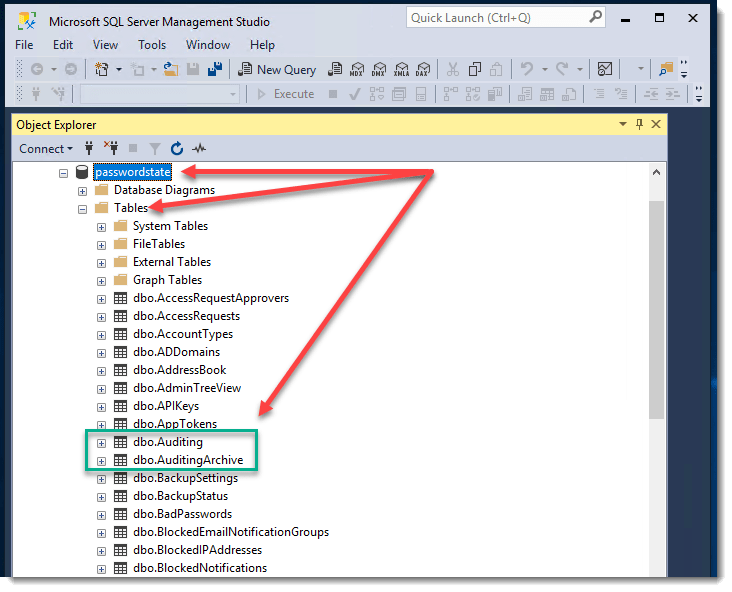Click the Save All toolbar icon
The height and width of the screenshot is (592, 732).
click(215, 70)
